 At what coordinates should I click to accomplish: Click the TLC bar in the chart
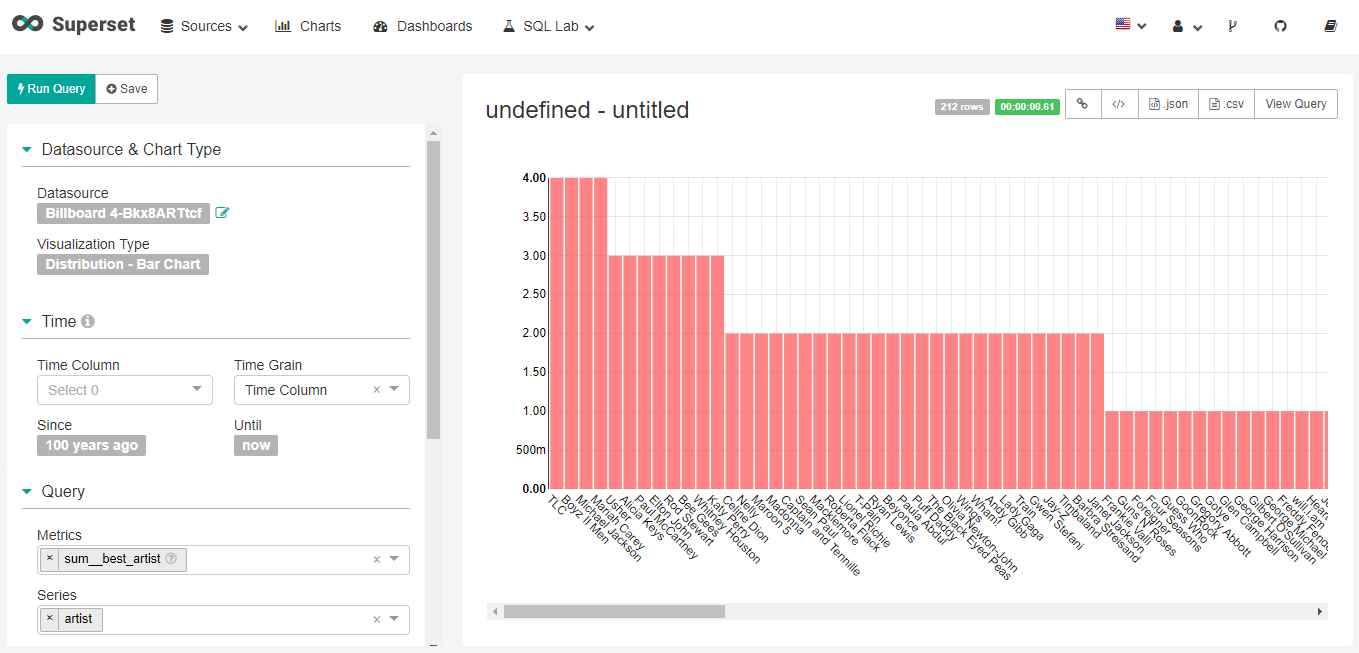[557, 333]
